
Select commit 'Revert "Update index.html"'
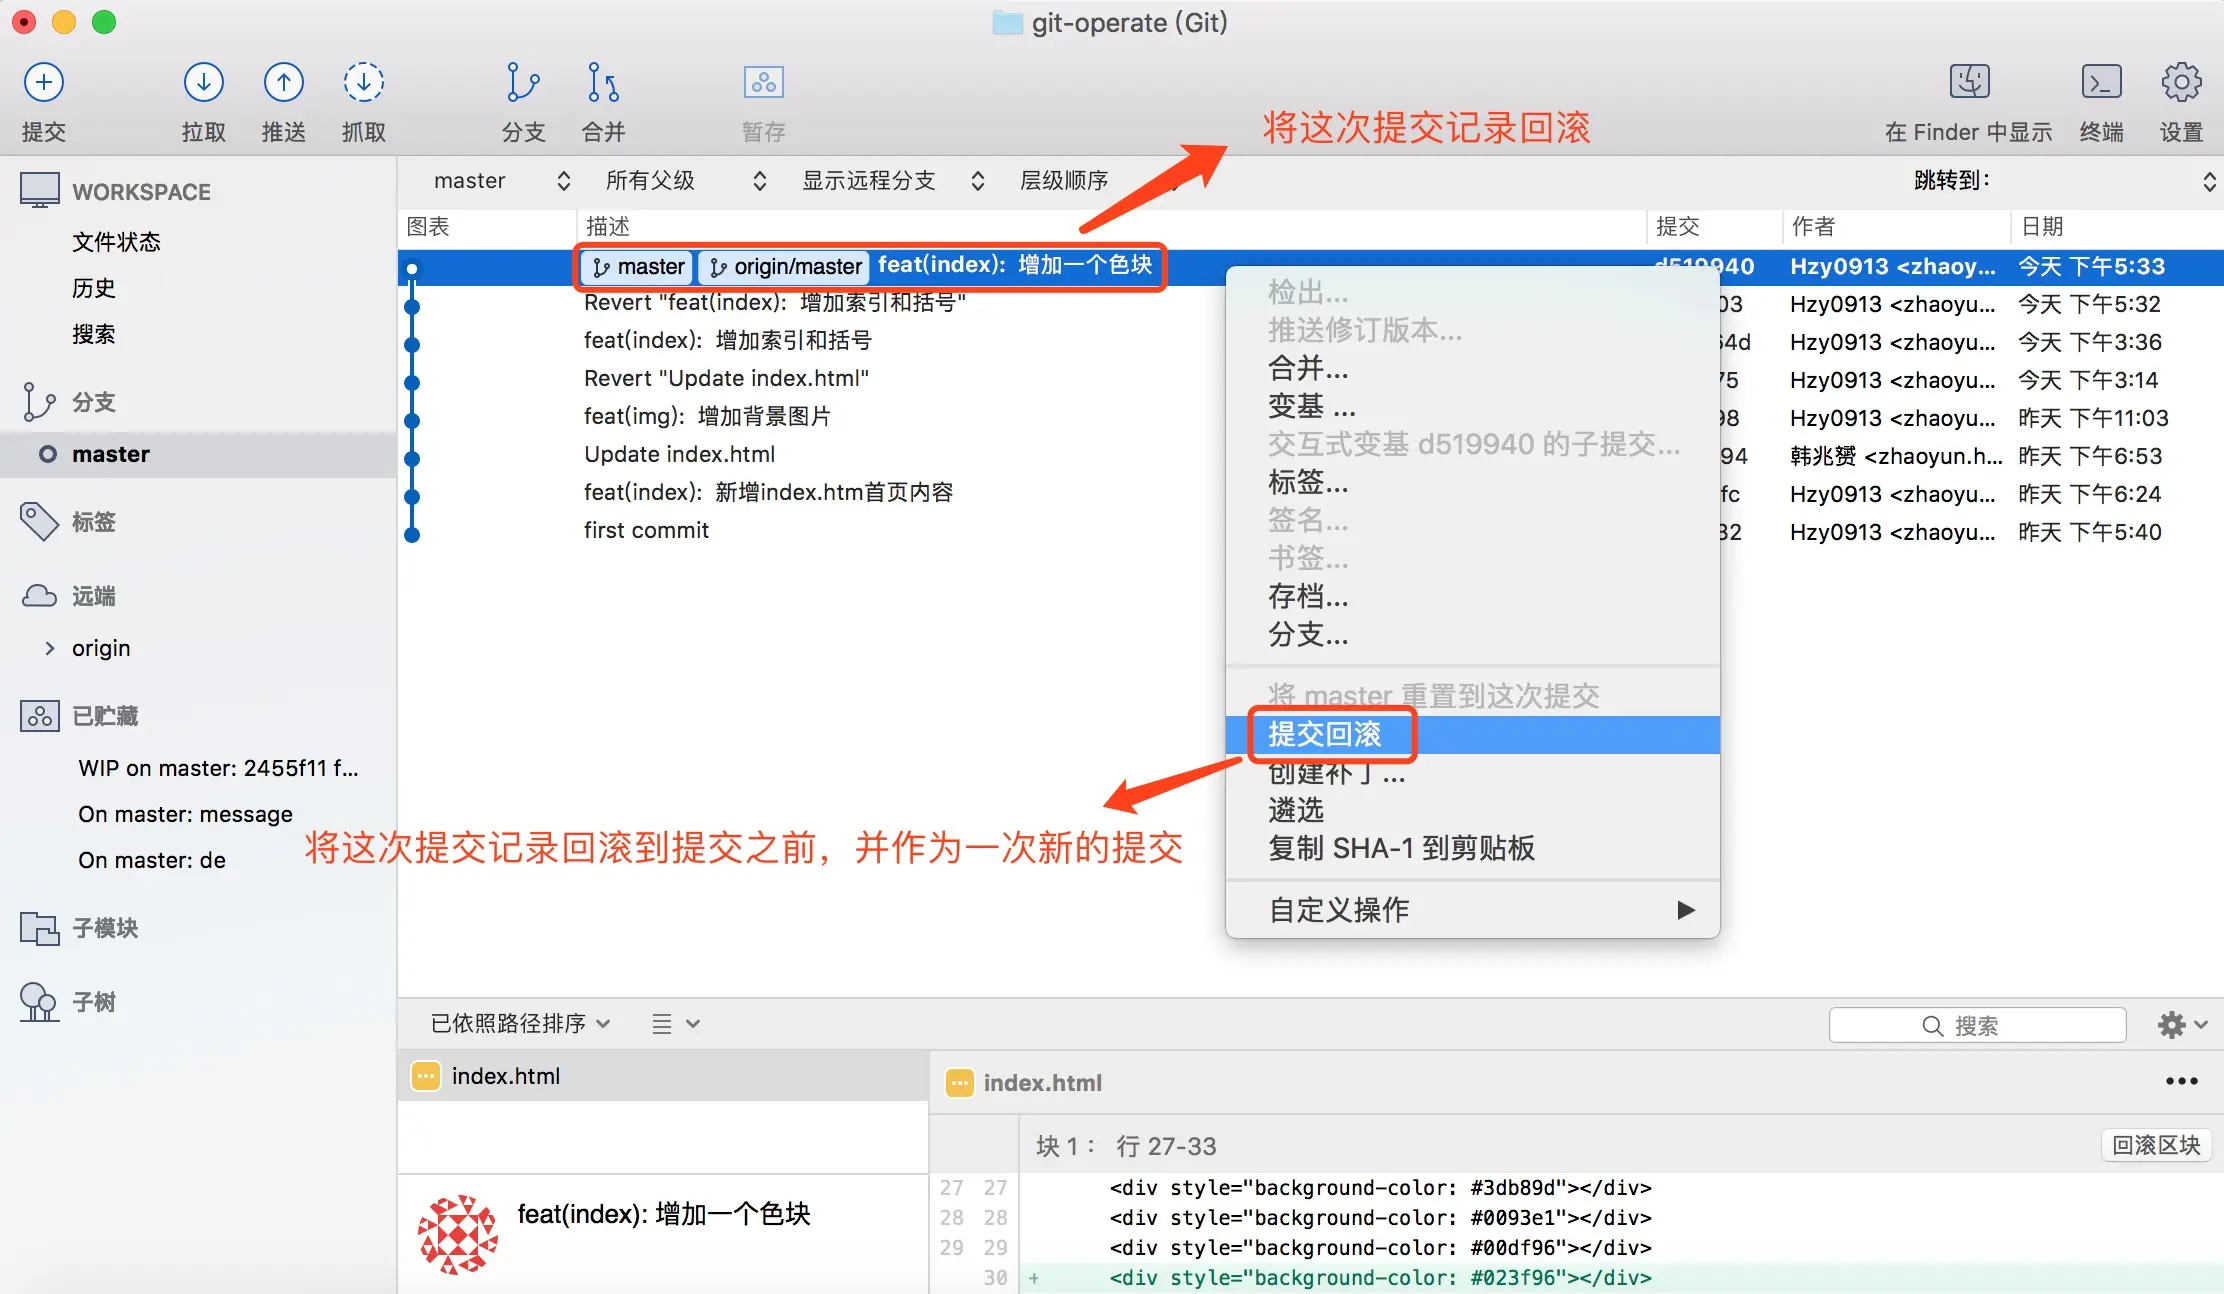tap(726, 379)
